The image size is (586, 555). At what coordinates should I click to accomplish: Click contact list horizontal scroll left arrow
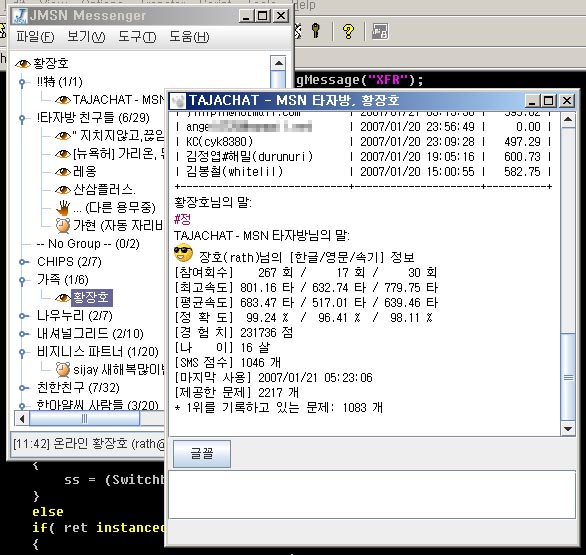click(x=22, y=419)
